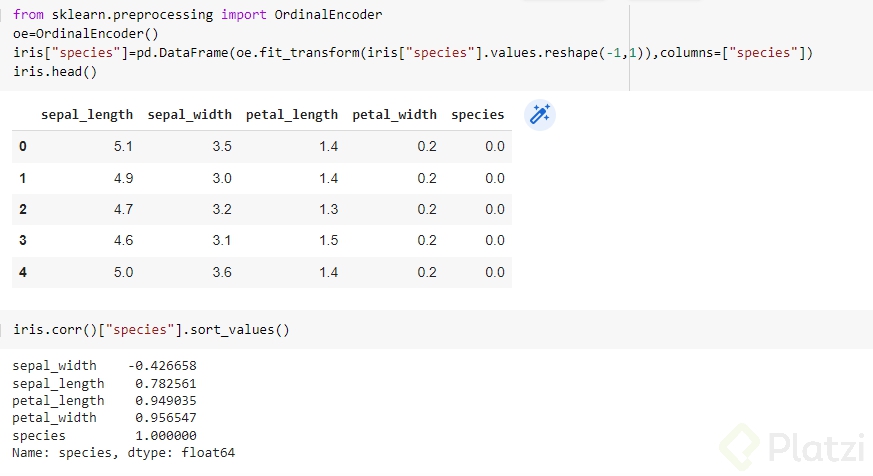Viewport: 873px width, 476px height.
Task: Click the sepal_length value 4.6
Action: tap(123, 241)
